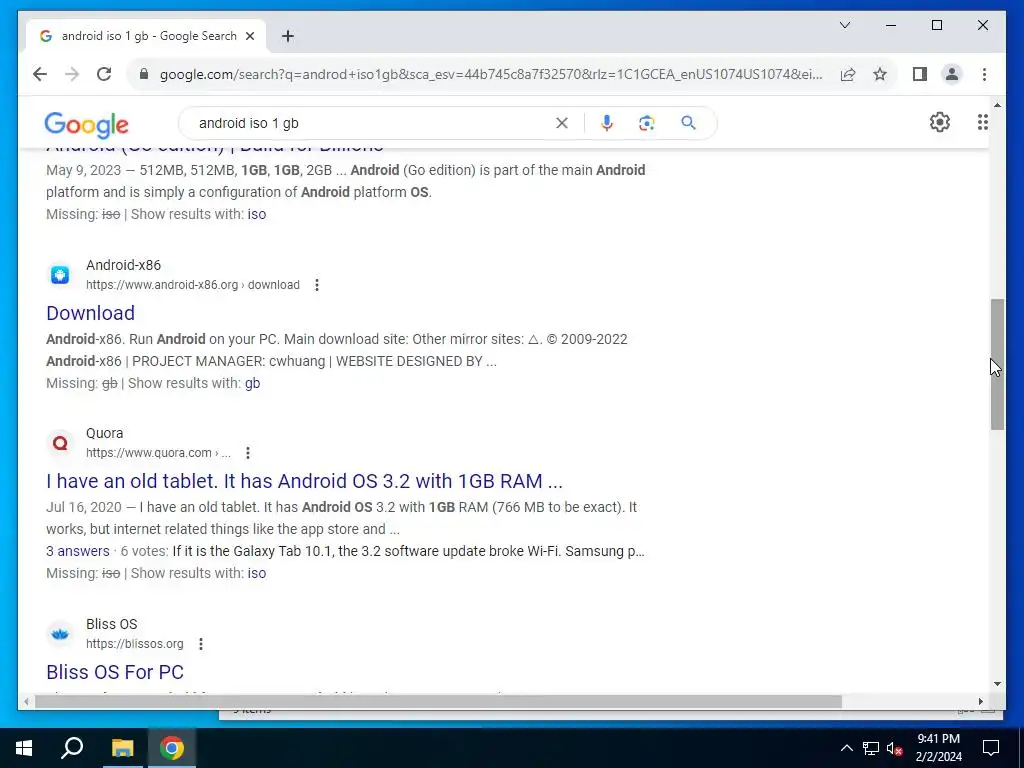Reload the Google search page
Viewport: 1024px width, 768px height.
pyautogui.click(x=104, y=74)
